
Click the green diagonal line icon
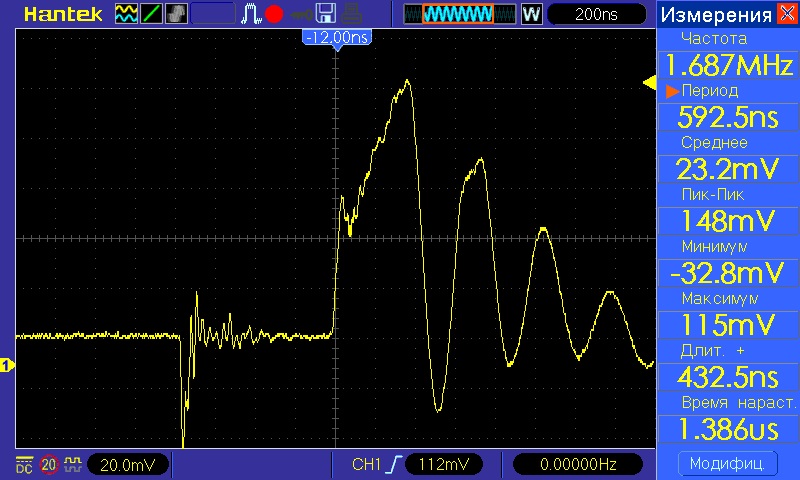click(x=150, y=14)
